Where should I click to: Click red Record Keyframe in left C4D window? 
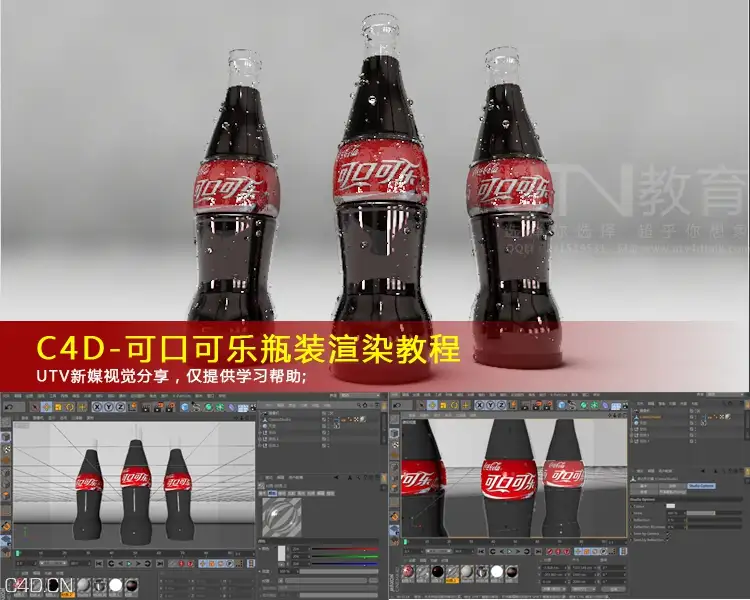coord(182,564)
